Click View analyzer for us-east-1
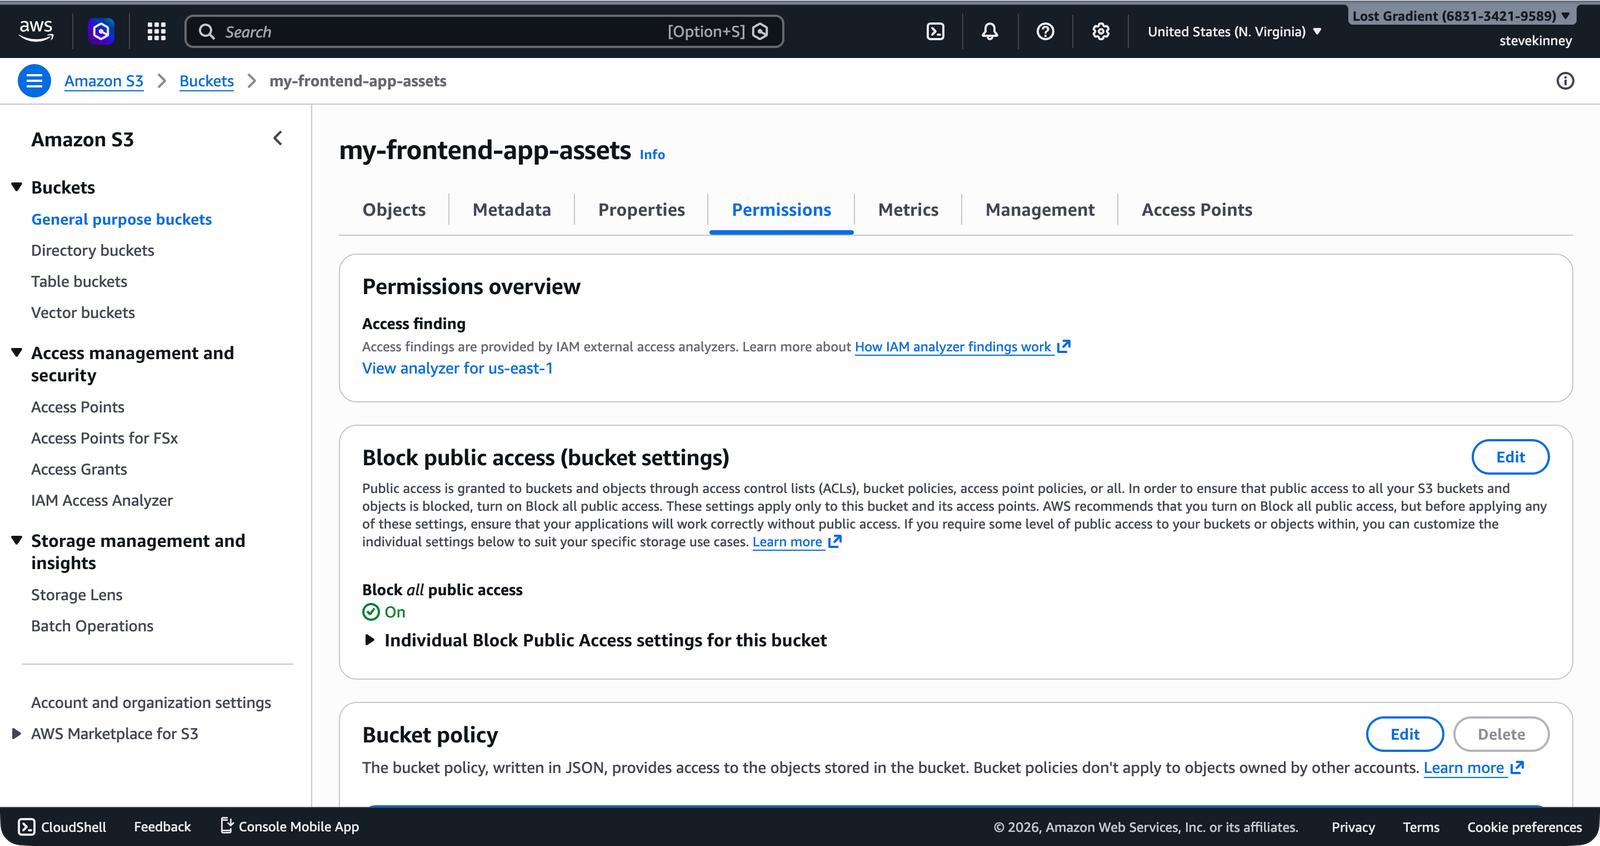The width and height of the screenshot is (1600, 846). 457,368
